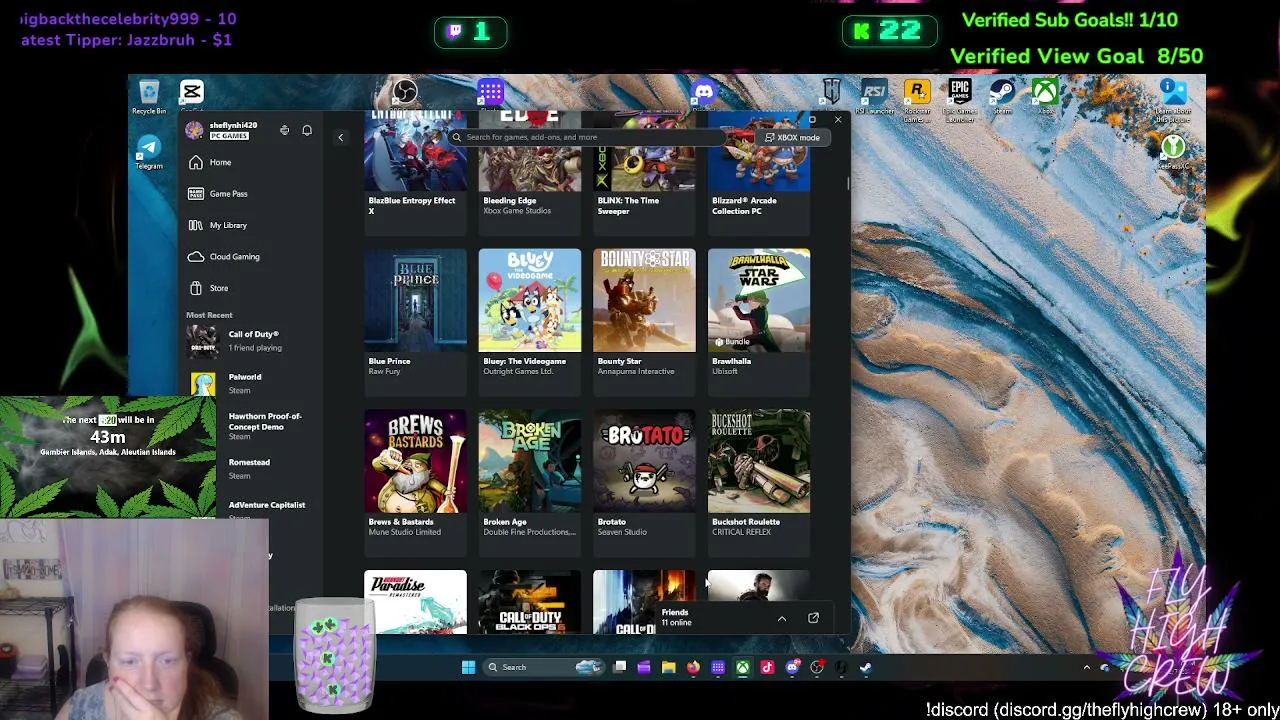Go back with the Xbox back arrow
Viewport: 1280px width, 720px height.
pyautogui.click(x=340, y=137)
